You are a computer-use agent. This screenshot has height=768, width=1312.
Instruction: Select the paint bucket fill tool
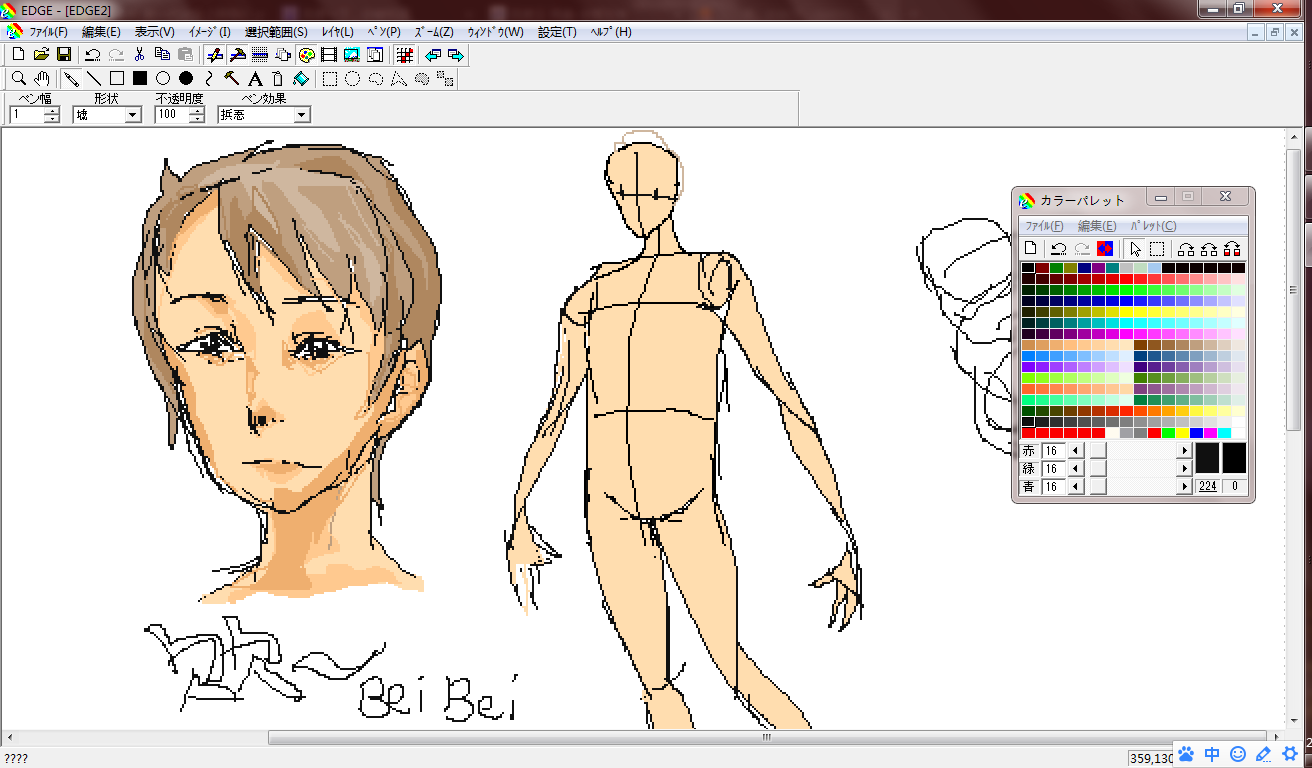(301, 78)
